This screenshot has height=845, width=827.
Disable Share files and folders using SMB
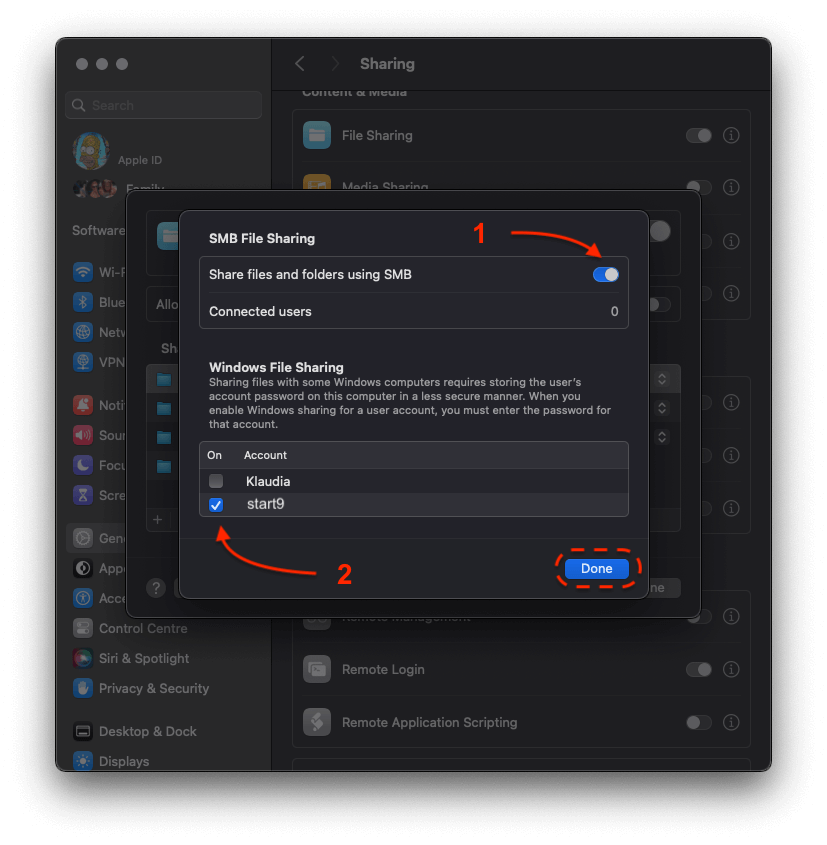605,274
